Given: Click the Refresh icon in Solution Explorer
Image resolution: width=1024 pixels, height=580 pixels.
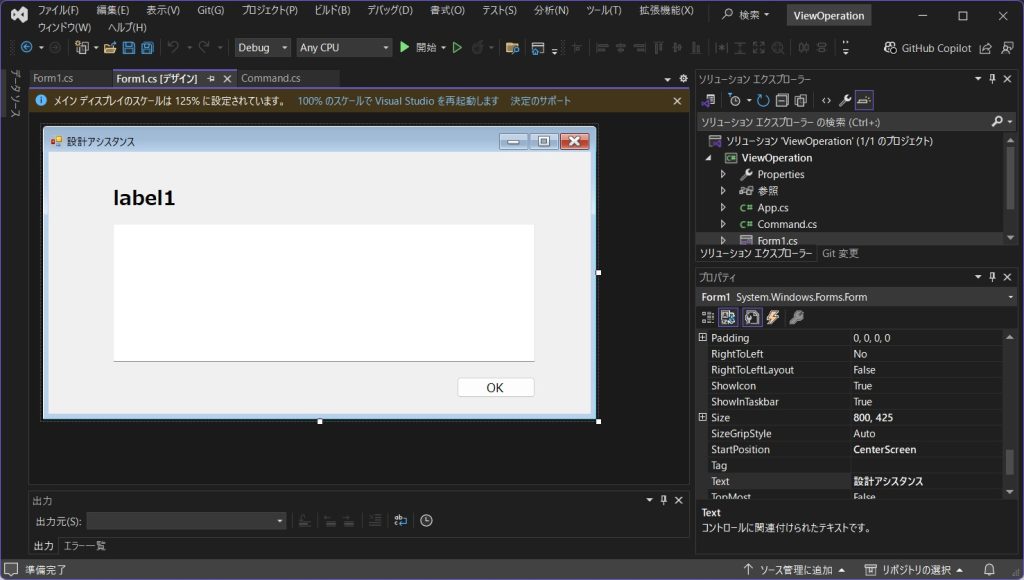Looking at the screenshot, I should (x=763, y=100).
